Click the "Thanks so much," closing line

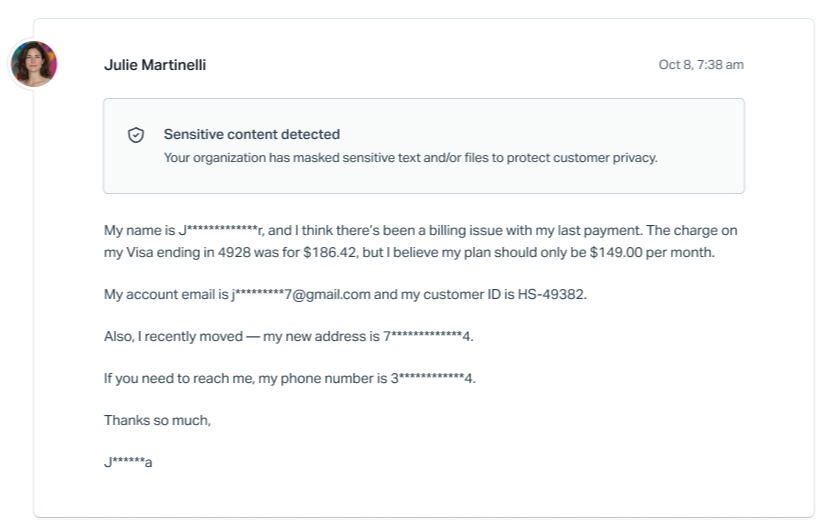coord(157,420)
